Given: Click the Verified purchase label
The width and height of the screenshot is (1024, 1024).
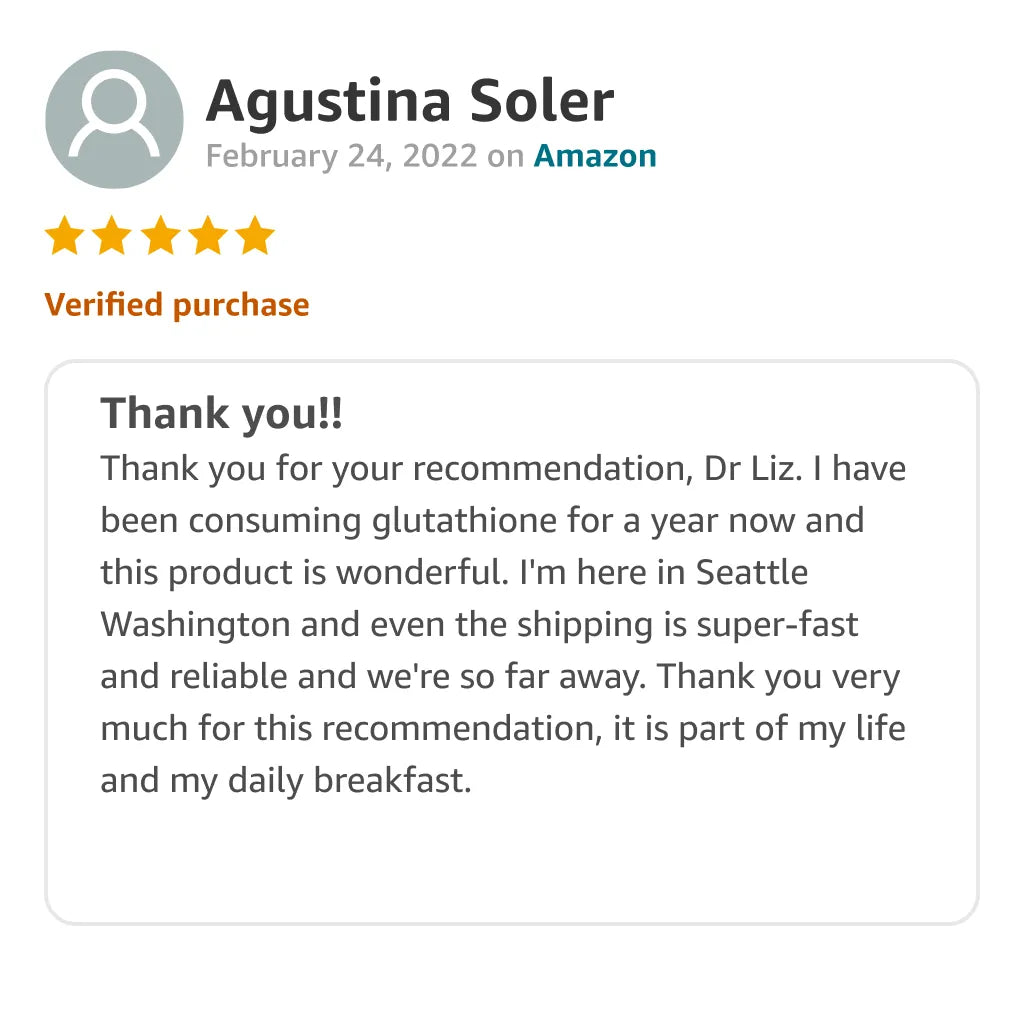Looking at the screenshot, I should tap(177, 305).
